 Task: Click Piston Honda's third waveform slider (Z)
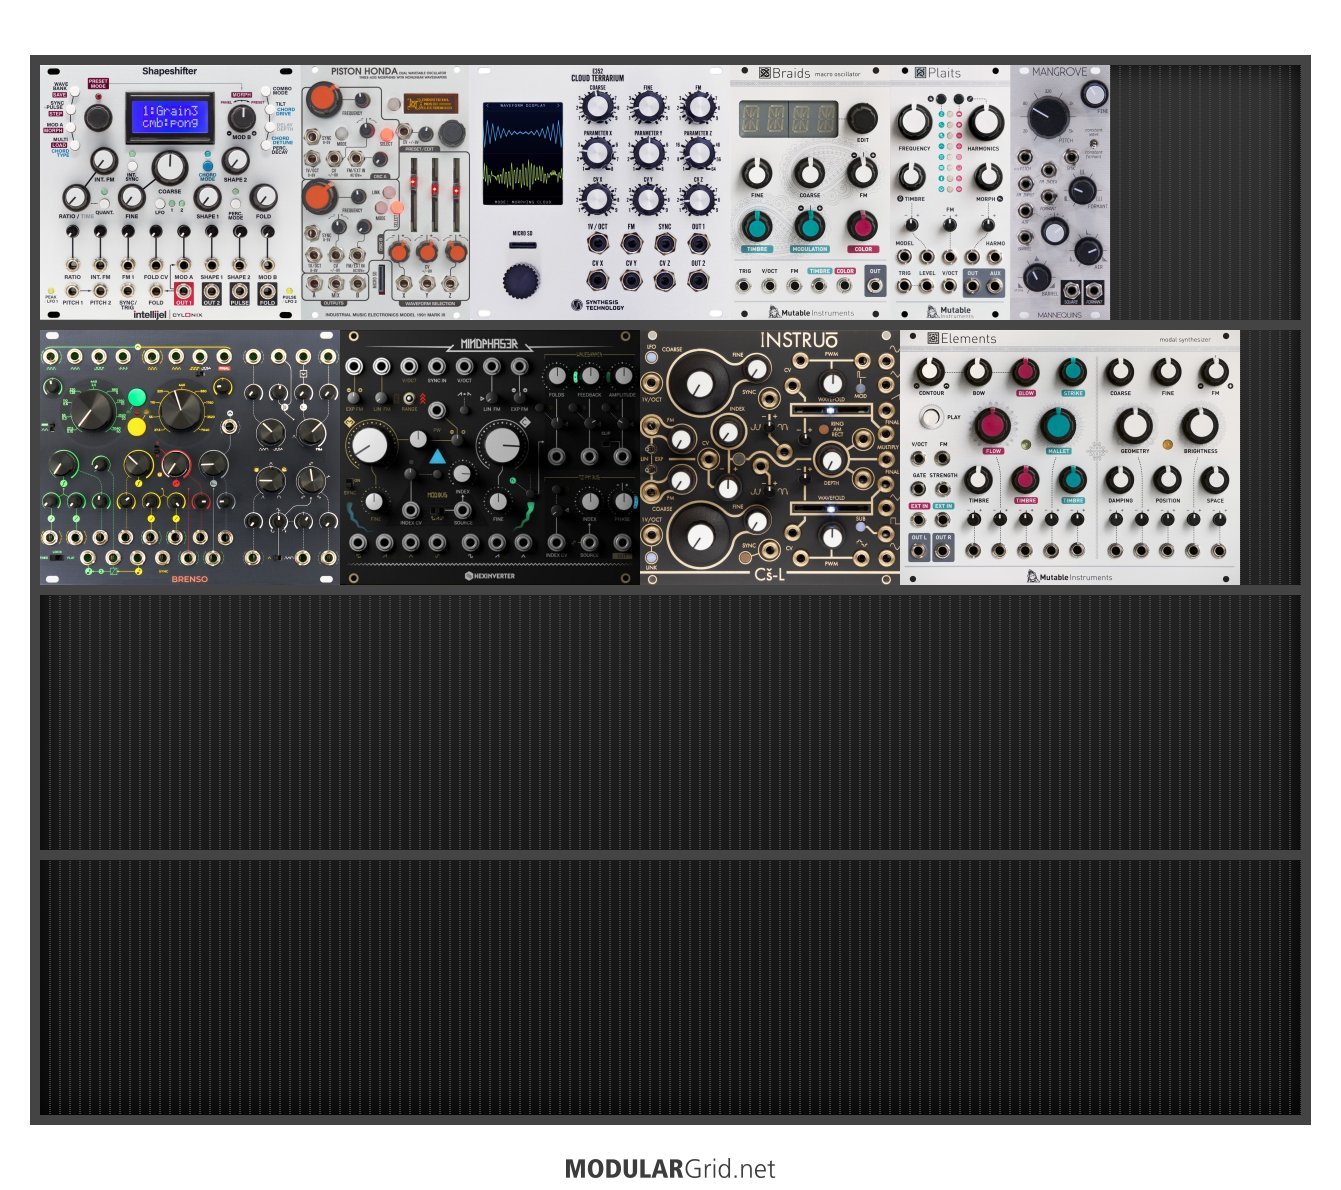(456, 195)
